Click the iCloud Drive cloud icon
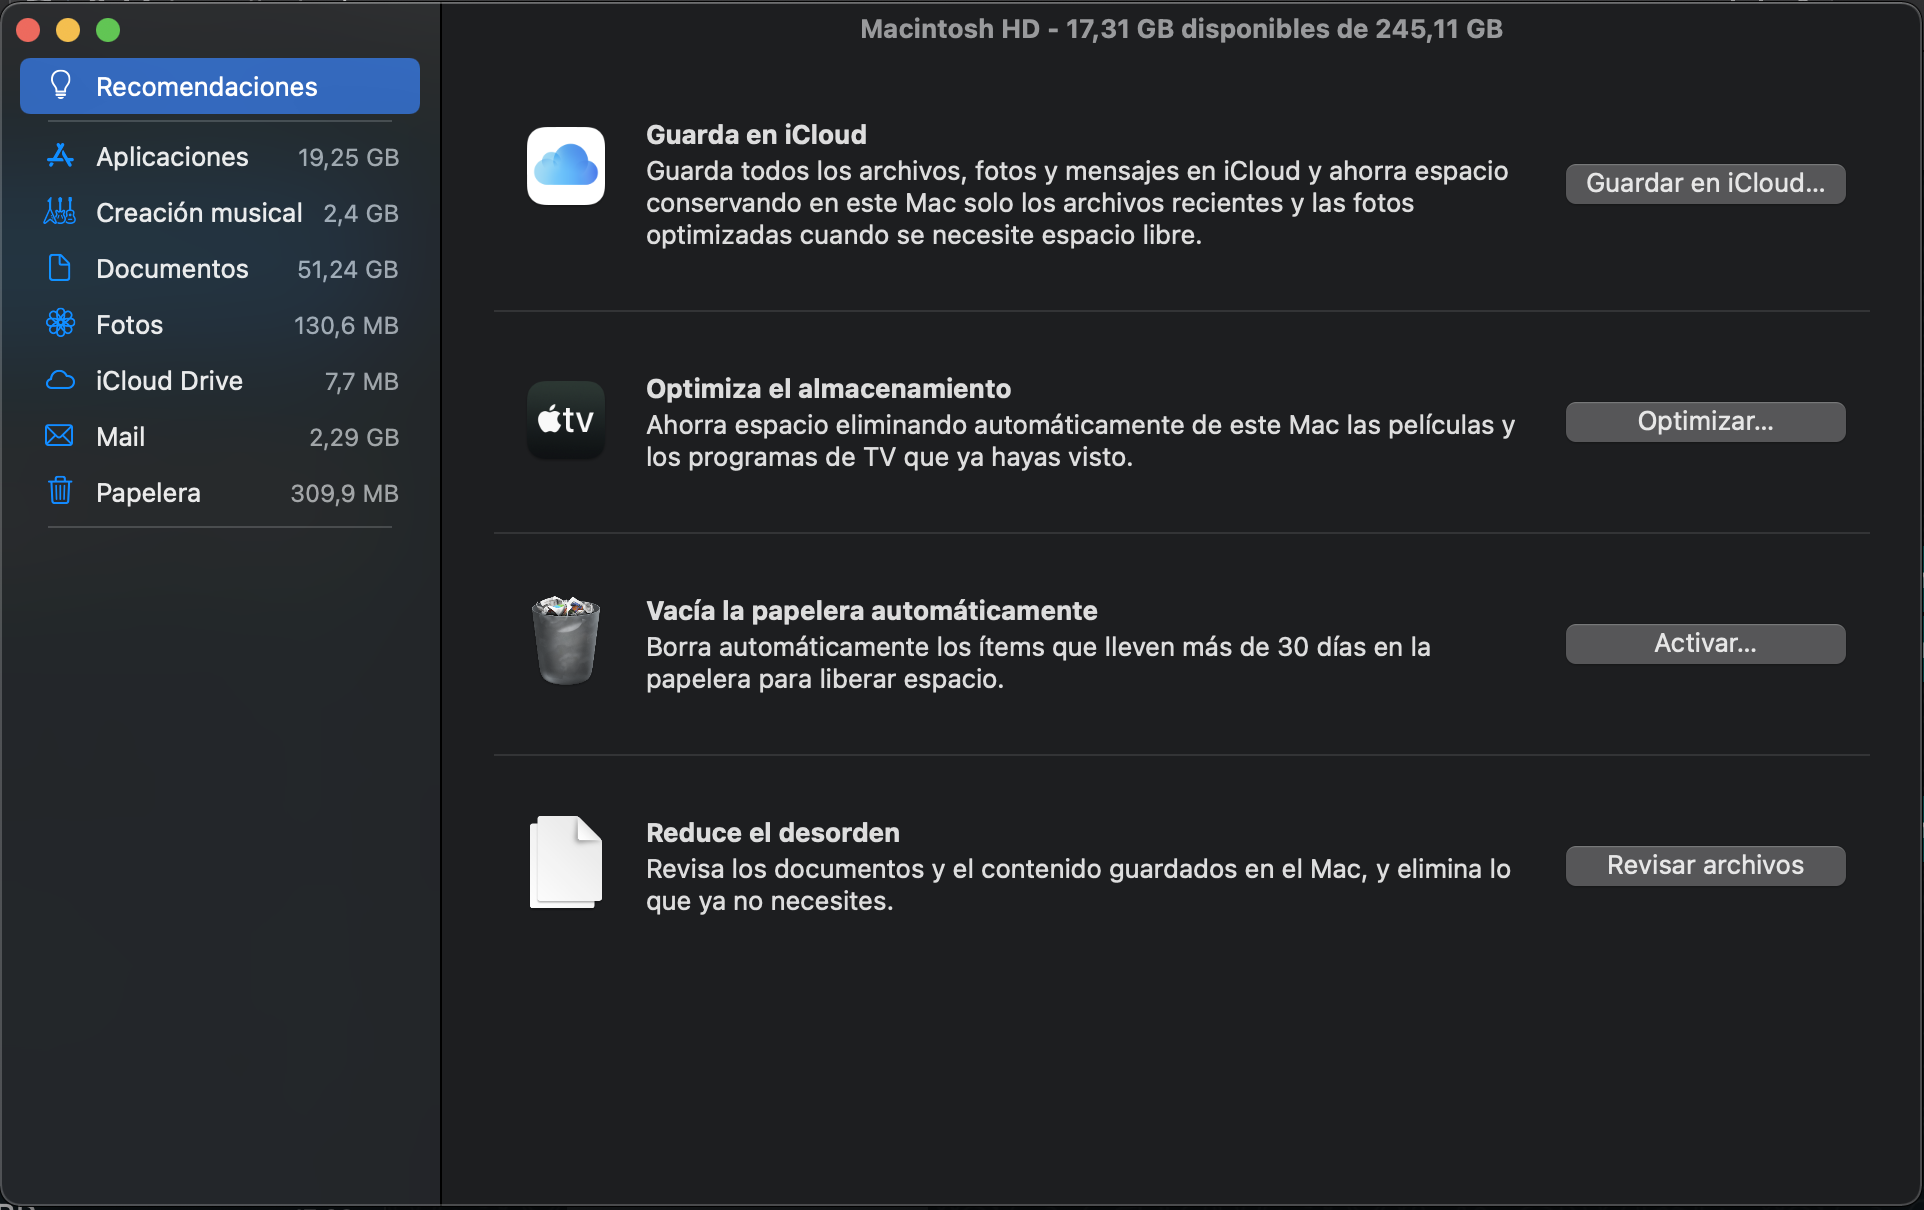The height and width of the screenshot is (1210, 1924). pyautogui.click(x=60, y=380)
